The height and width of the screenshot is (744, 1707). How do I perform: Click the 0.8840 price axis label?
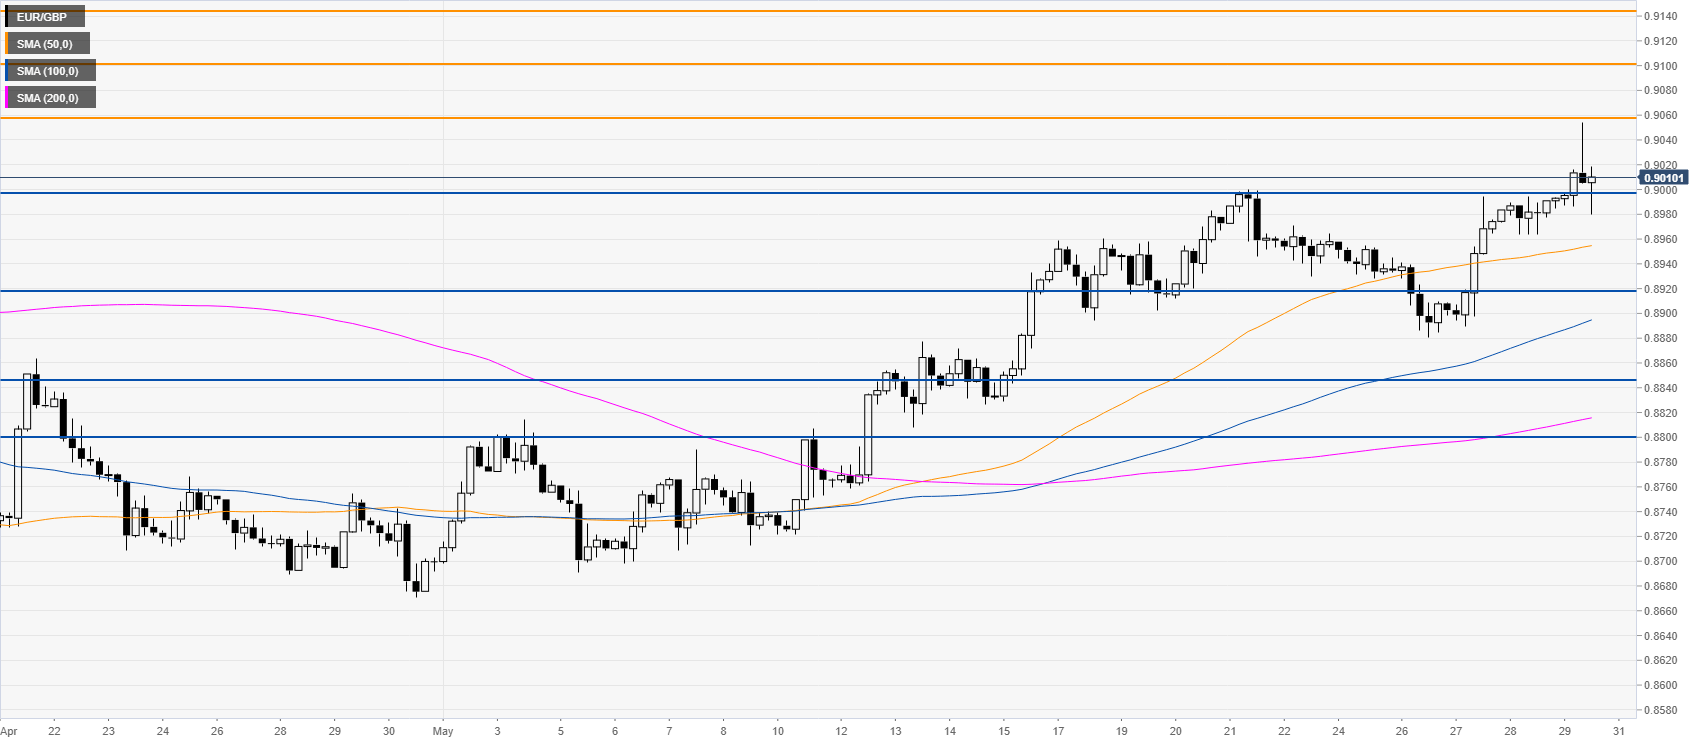point(1663,388)
